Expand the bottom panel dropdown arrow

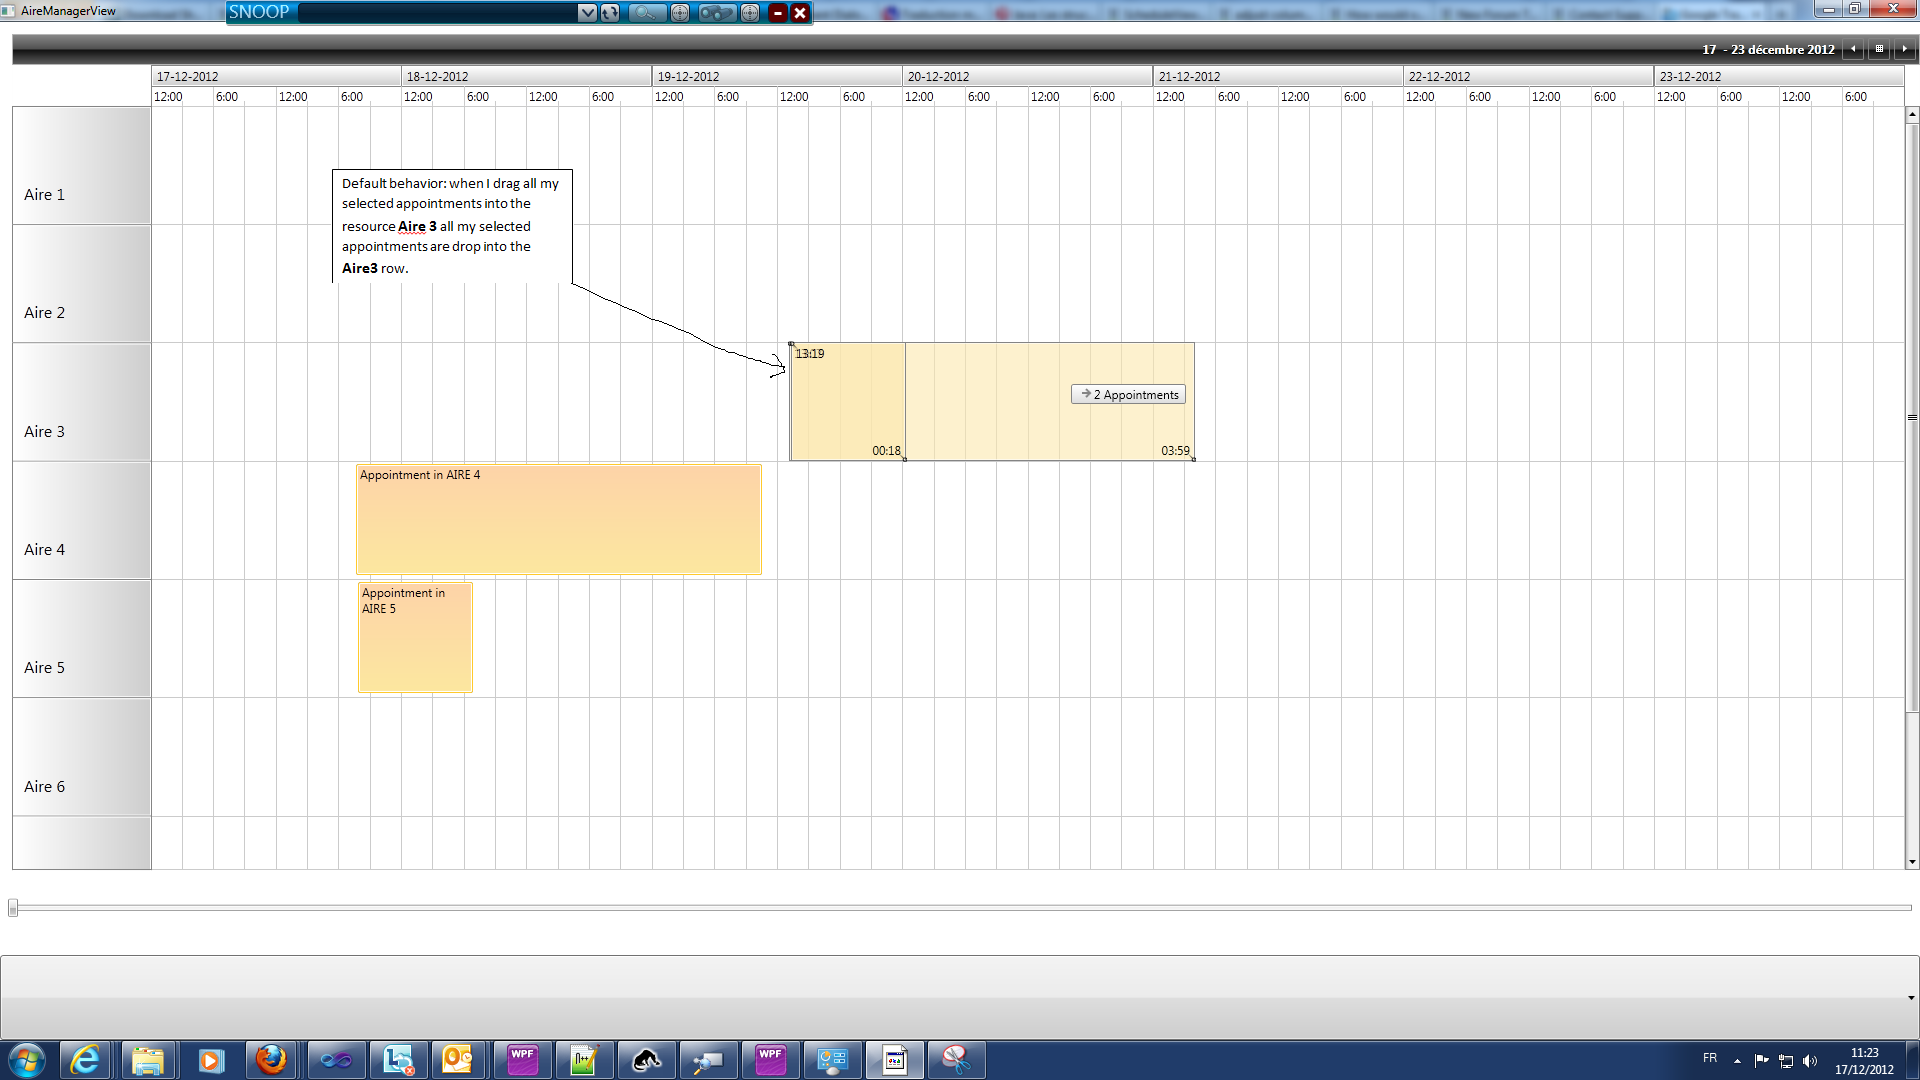[x=1910, y=998]
